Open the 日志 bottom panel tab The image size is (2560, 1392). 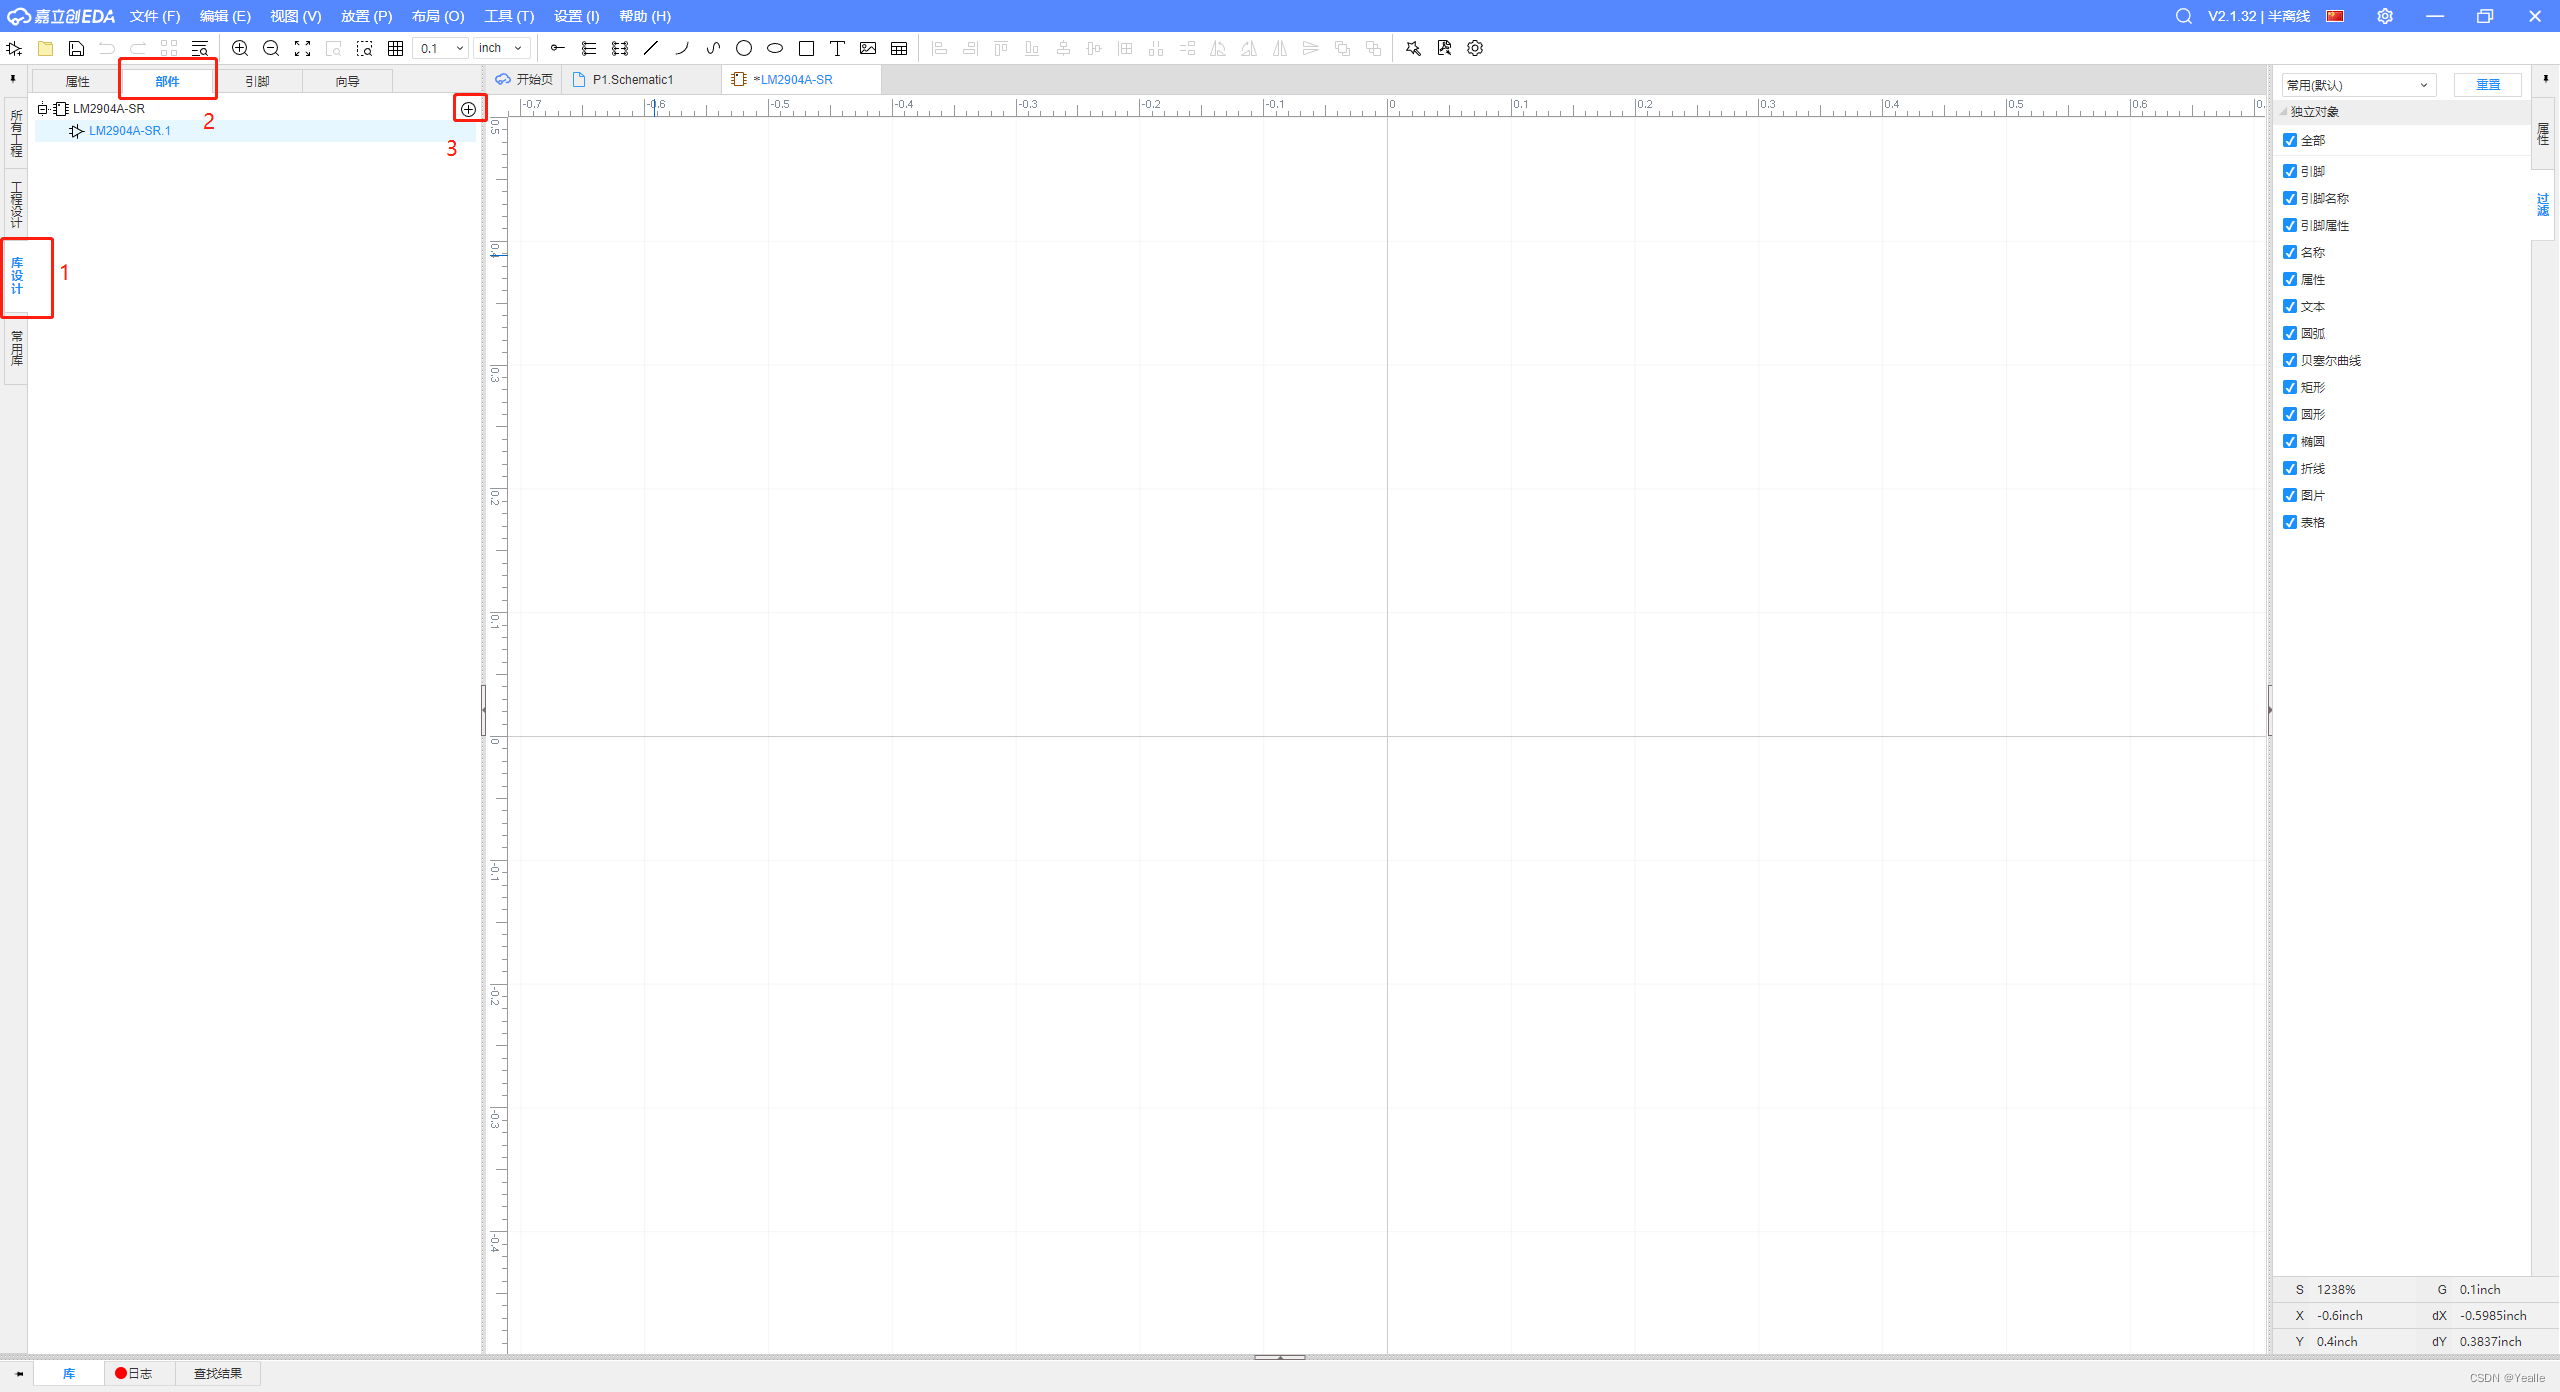click(x=139, y=1373)
